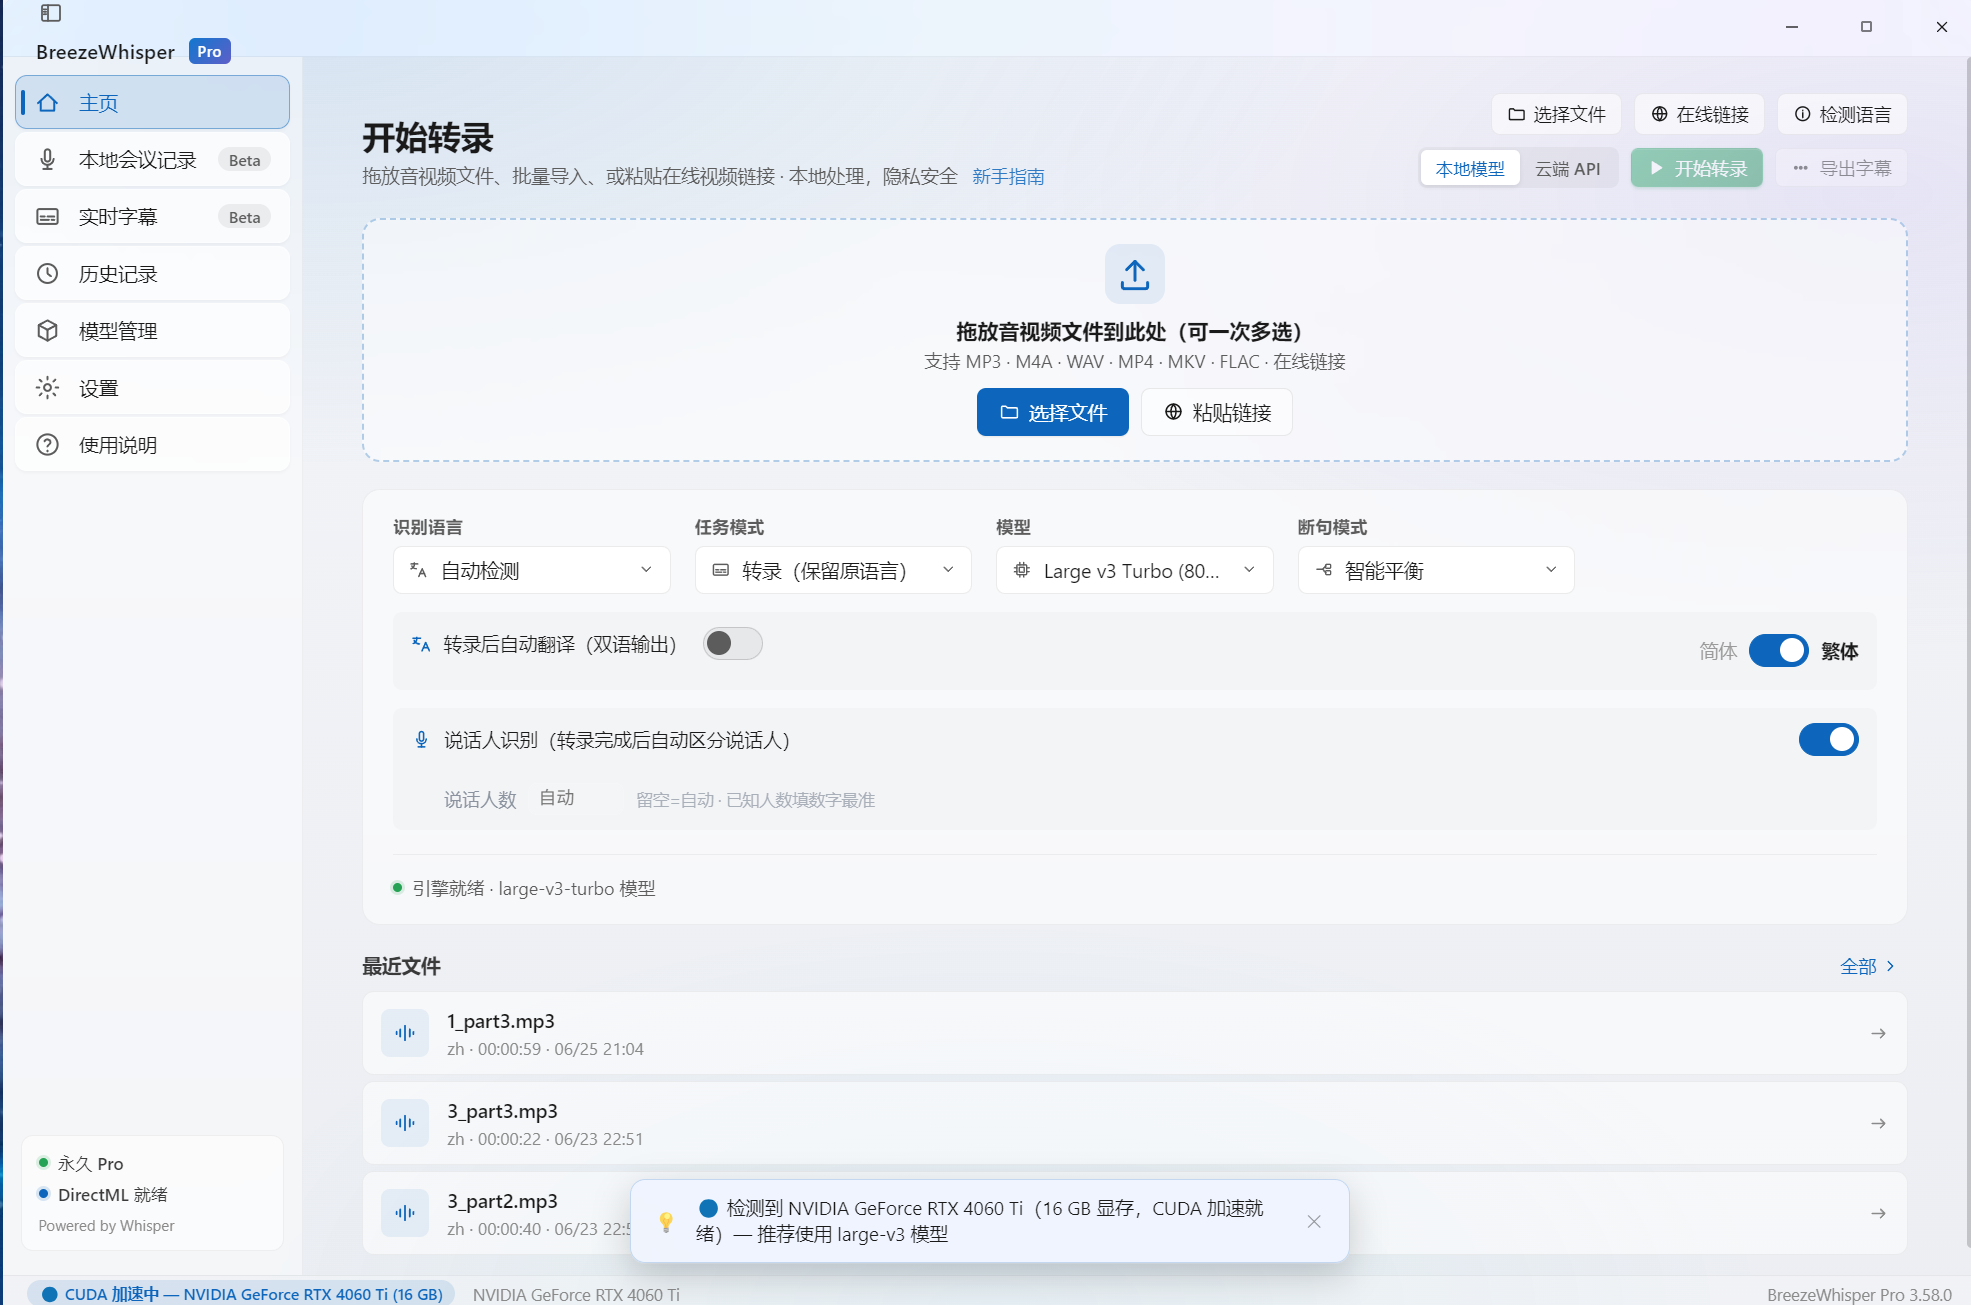The image size is (1971, 1305).
Task: Click CUDA 加速中 status bar badge
Action: [x=241, y=1294]
